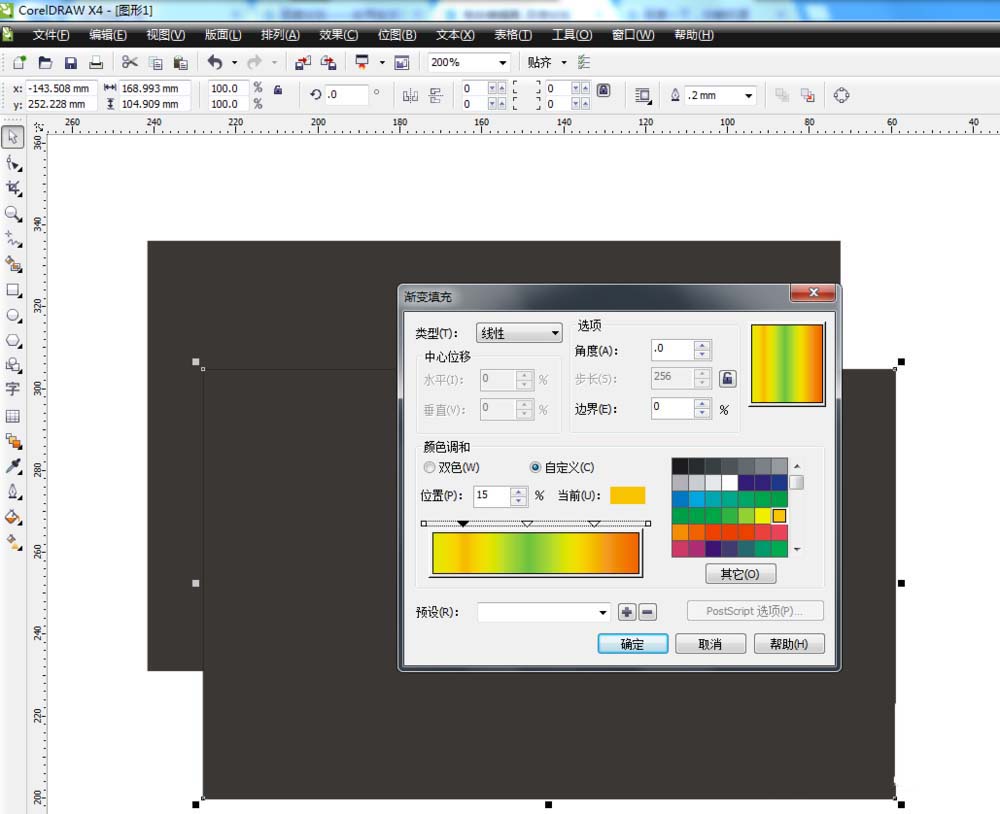This screenshot has height=814, width=1000.
Task: Click the Undo arrow icon
Action: coord(214,63)
